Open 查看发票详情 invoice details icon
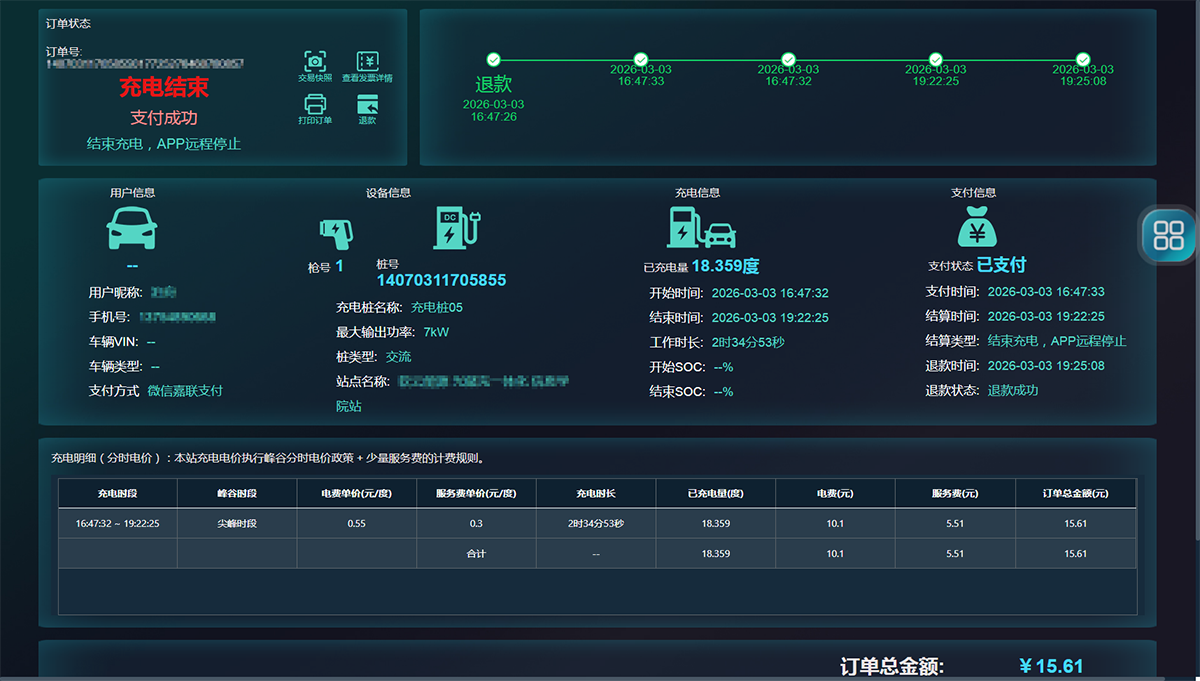1200x681 pixels. tap(367, 60)
